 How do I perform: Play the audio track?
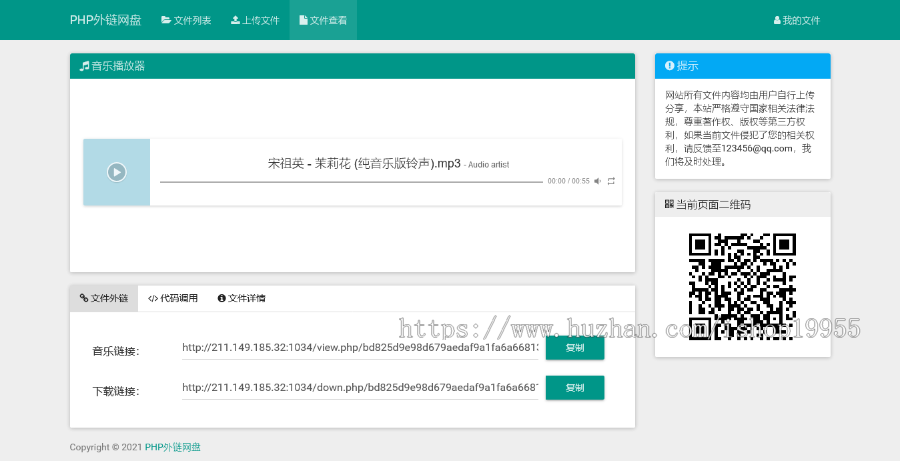117,172
